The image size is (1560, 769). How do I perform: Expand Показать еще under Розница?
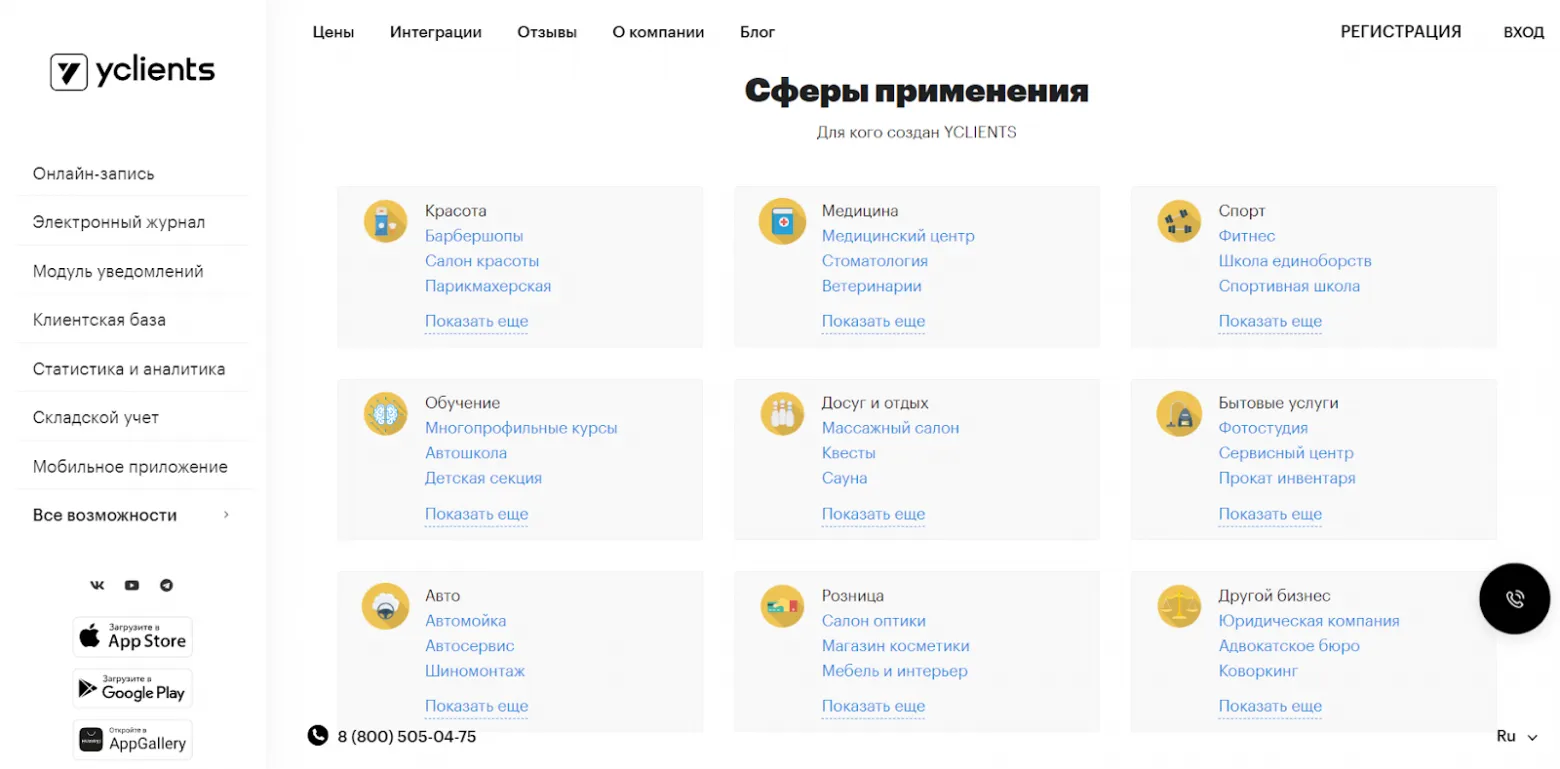(873, 706)
